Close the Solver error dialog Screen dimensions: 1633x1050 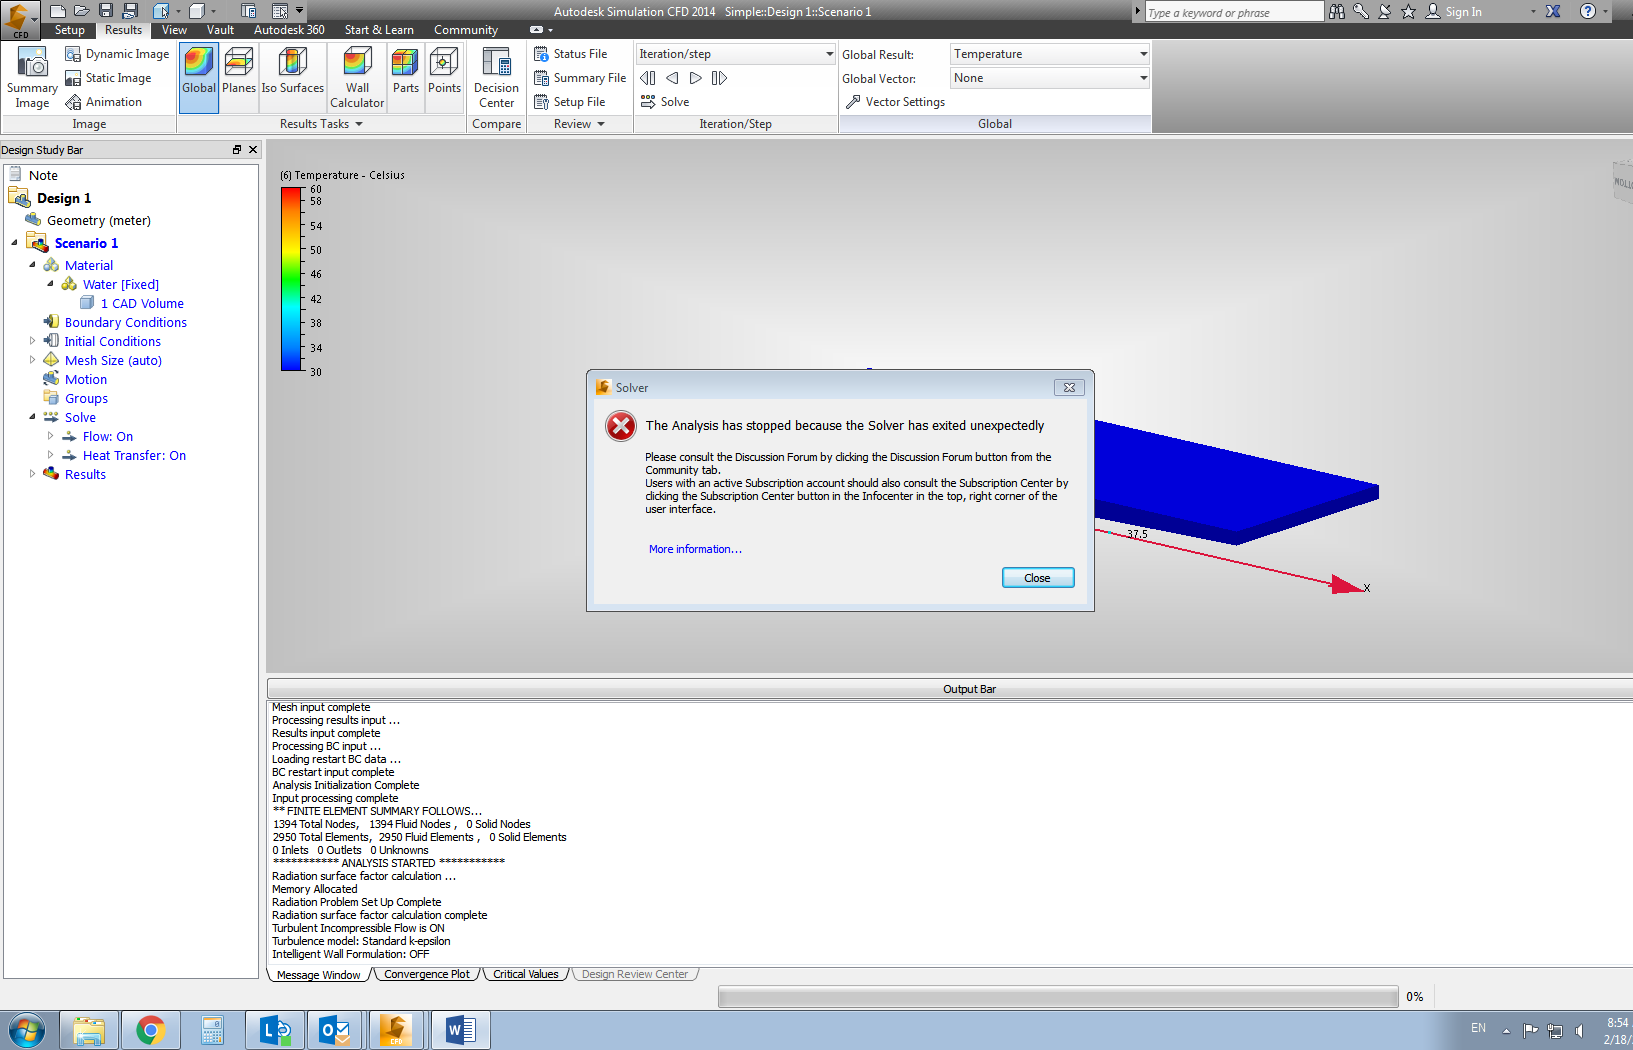pyautogui.click(x=1038, y=578)
